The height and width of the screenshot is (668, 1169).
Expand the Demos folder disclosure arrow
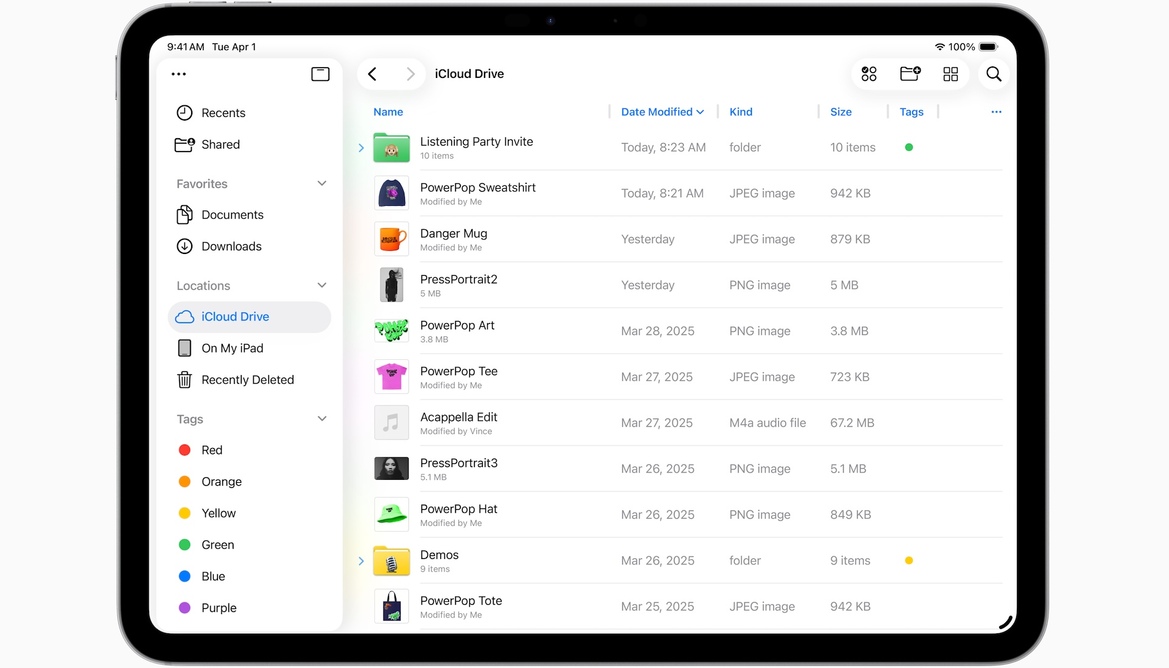pyautogui.click(x=361, y=561)
